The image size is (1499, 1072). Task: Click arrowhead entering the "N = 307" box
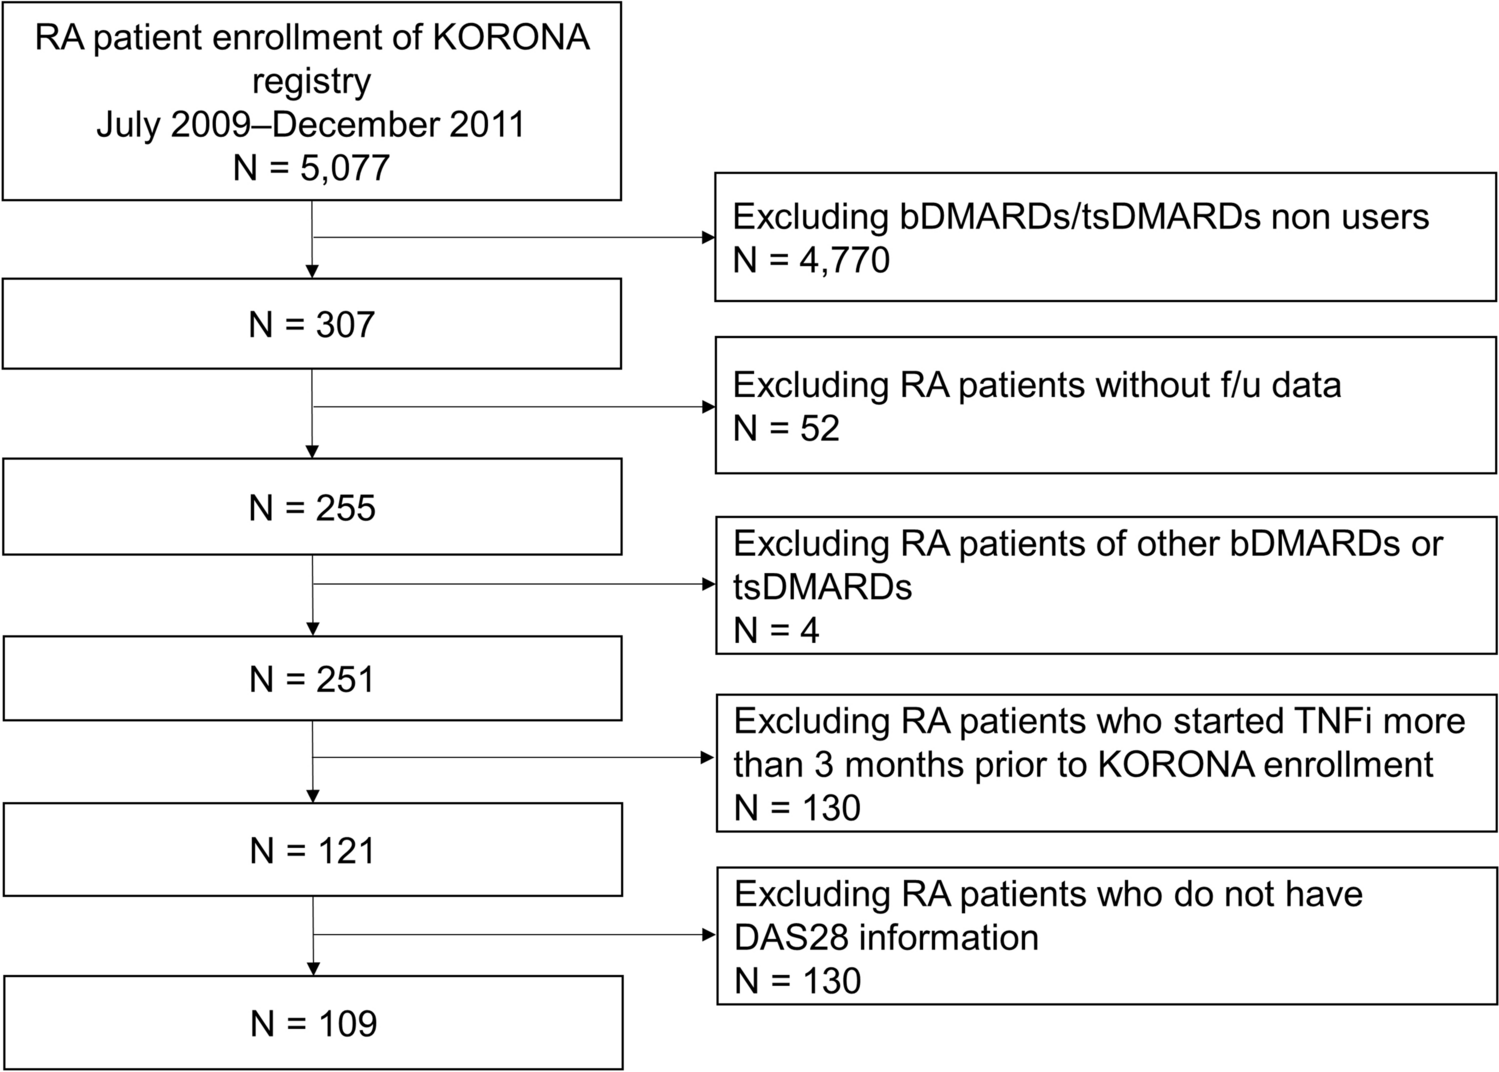coord(313,271)
